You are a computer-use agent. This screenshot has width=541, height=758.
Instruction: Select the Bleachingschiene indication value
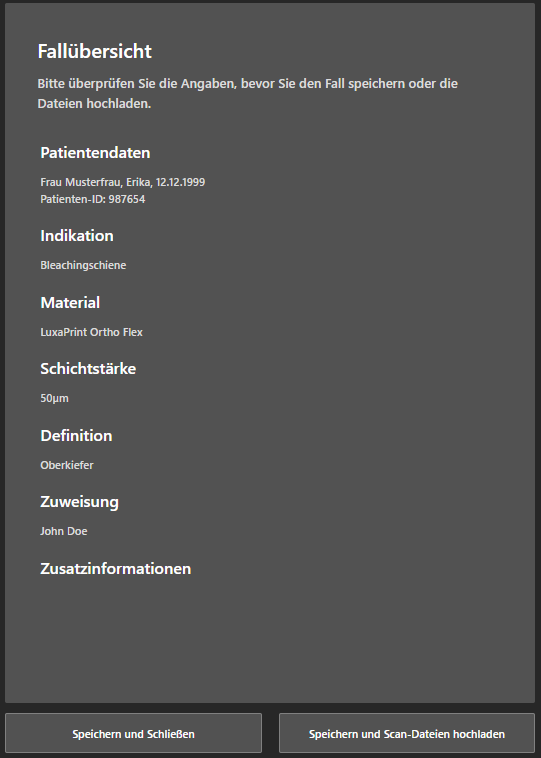(83, 265)
